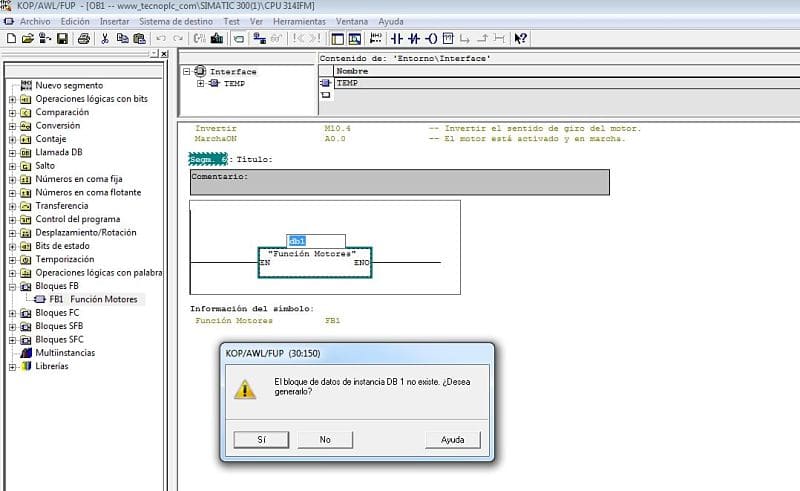Click the normally open contact icon
Viewport: 800px width, 491px height.
396,38
